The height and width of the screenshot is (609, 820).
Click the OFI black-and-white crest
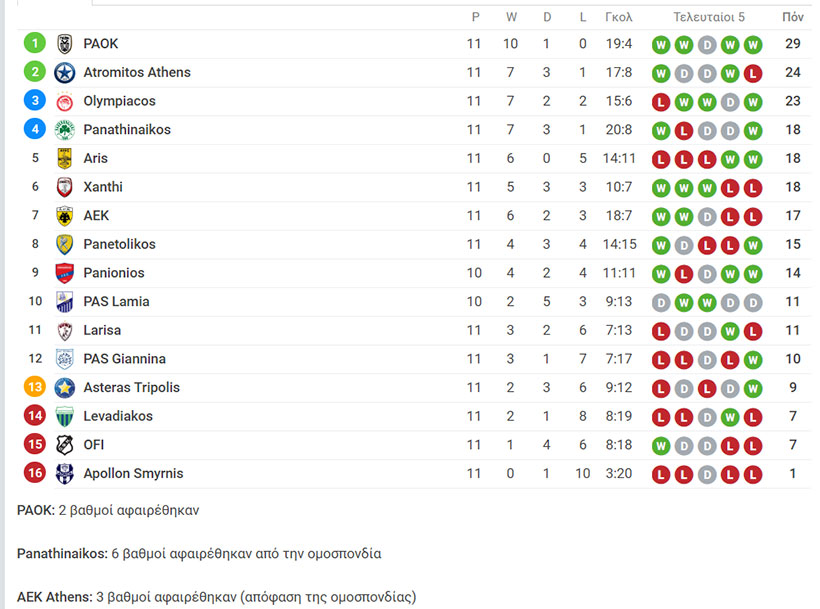(x=64, y=445)
